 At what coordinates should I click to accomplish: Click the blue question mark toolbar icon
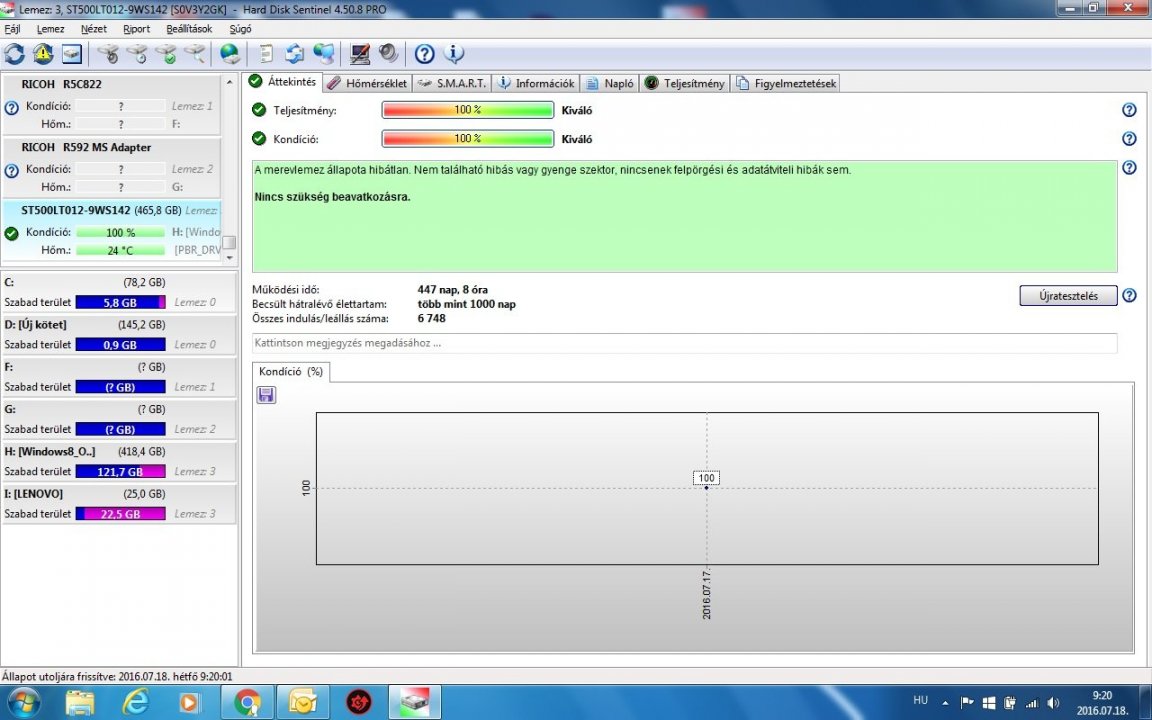point(425,54)
